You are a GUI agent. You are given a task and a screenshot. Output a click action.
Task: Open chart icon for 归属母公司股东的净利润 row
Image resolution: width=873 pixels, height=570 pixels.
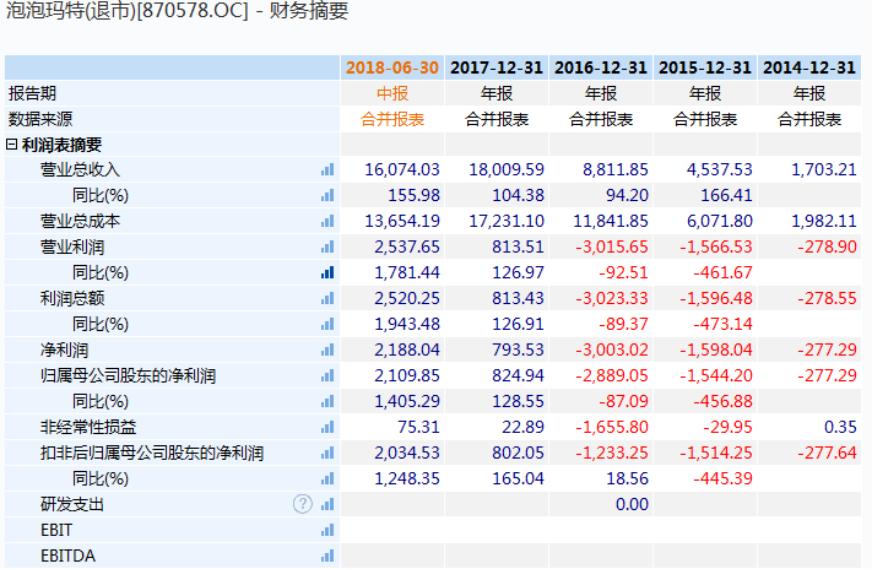point(327,376)
